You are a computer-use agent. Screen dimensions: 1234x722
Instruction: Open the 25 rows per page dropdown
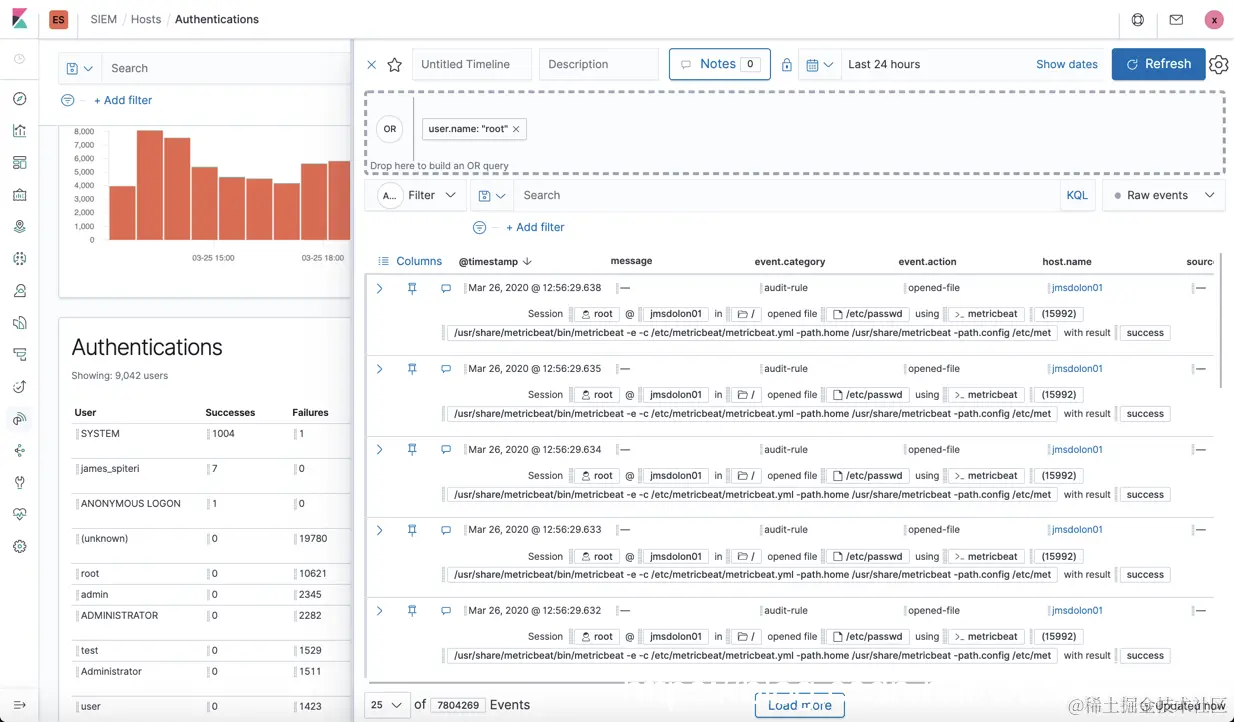(x=387, y=705)
